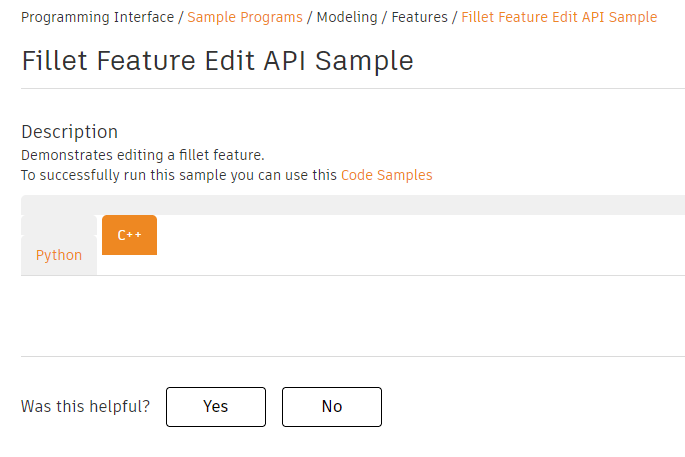The height and width of the screenshot is (457, 685).
Task: Click the divider line above the feedback section
Action: 350,356
